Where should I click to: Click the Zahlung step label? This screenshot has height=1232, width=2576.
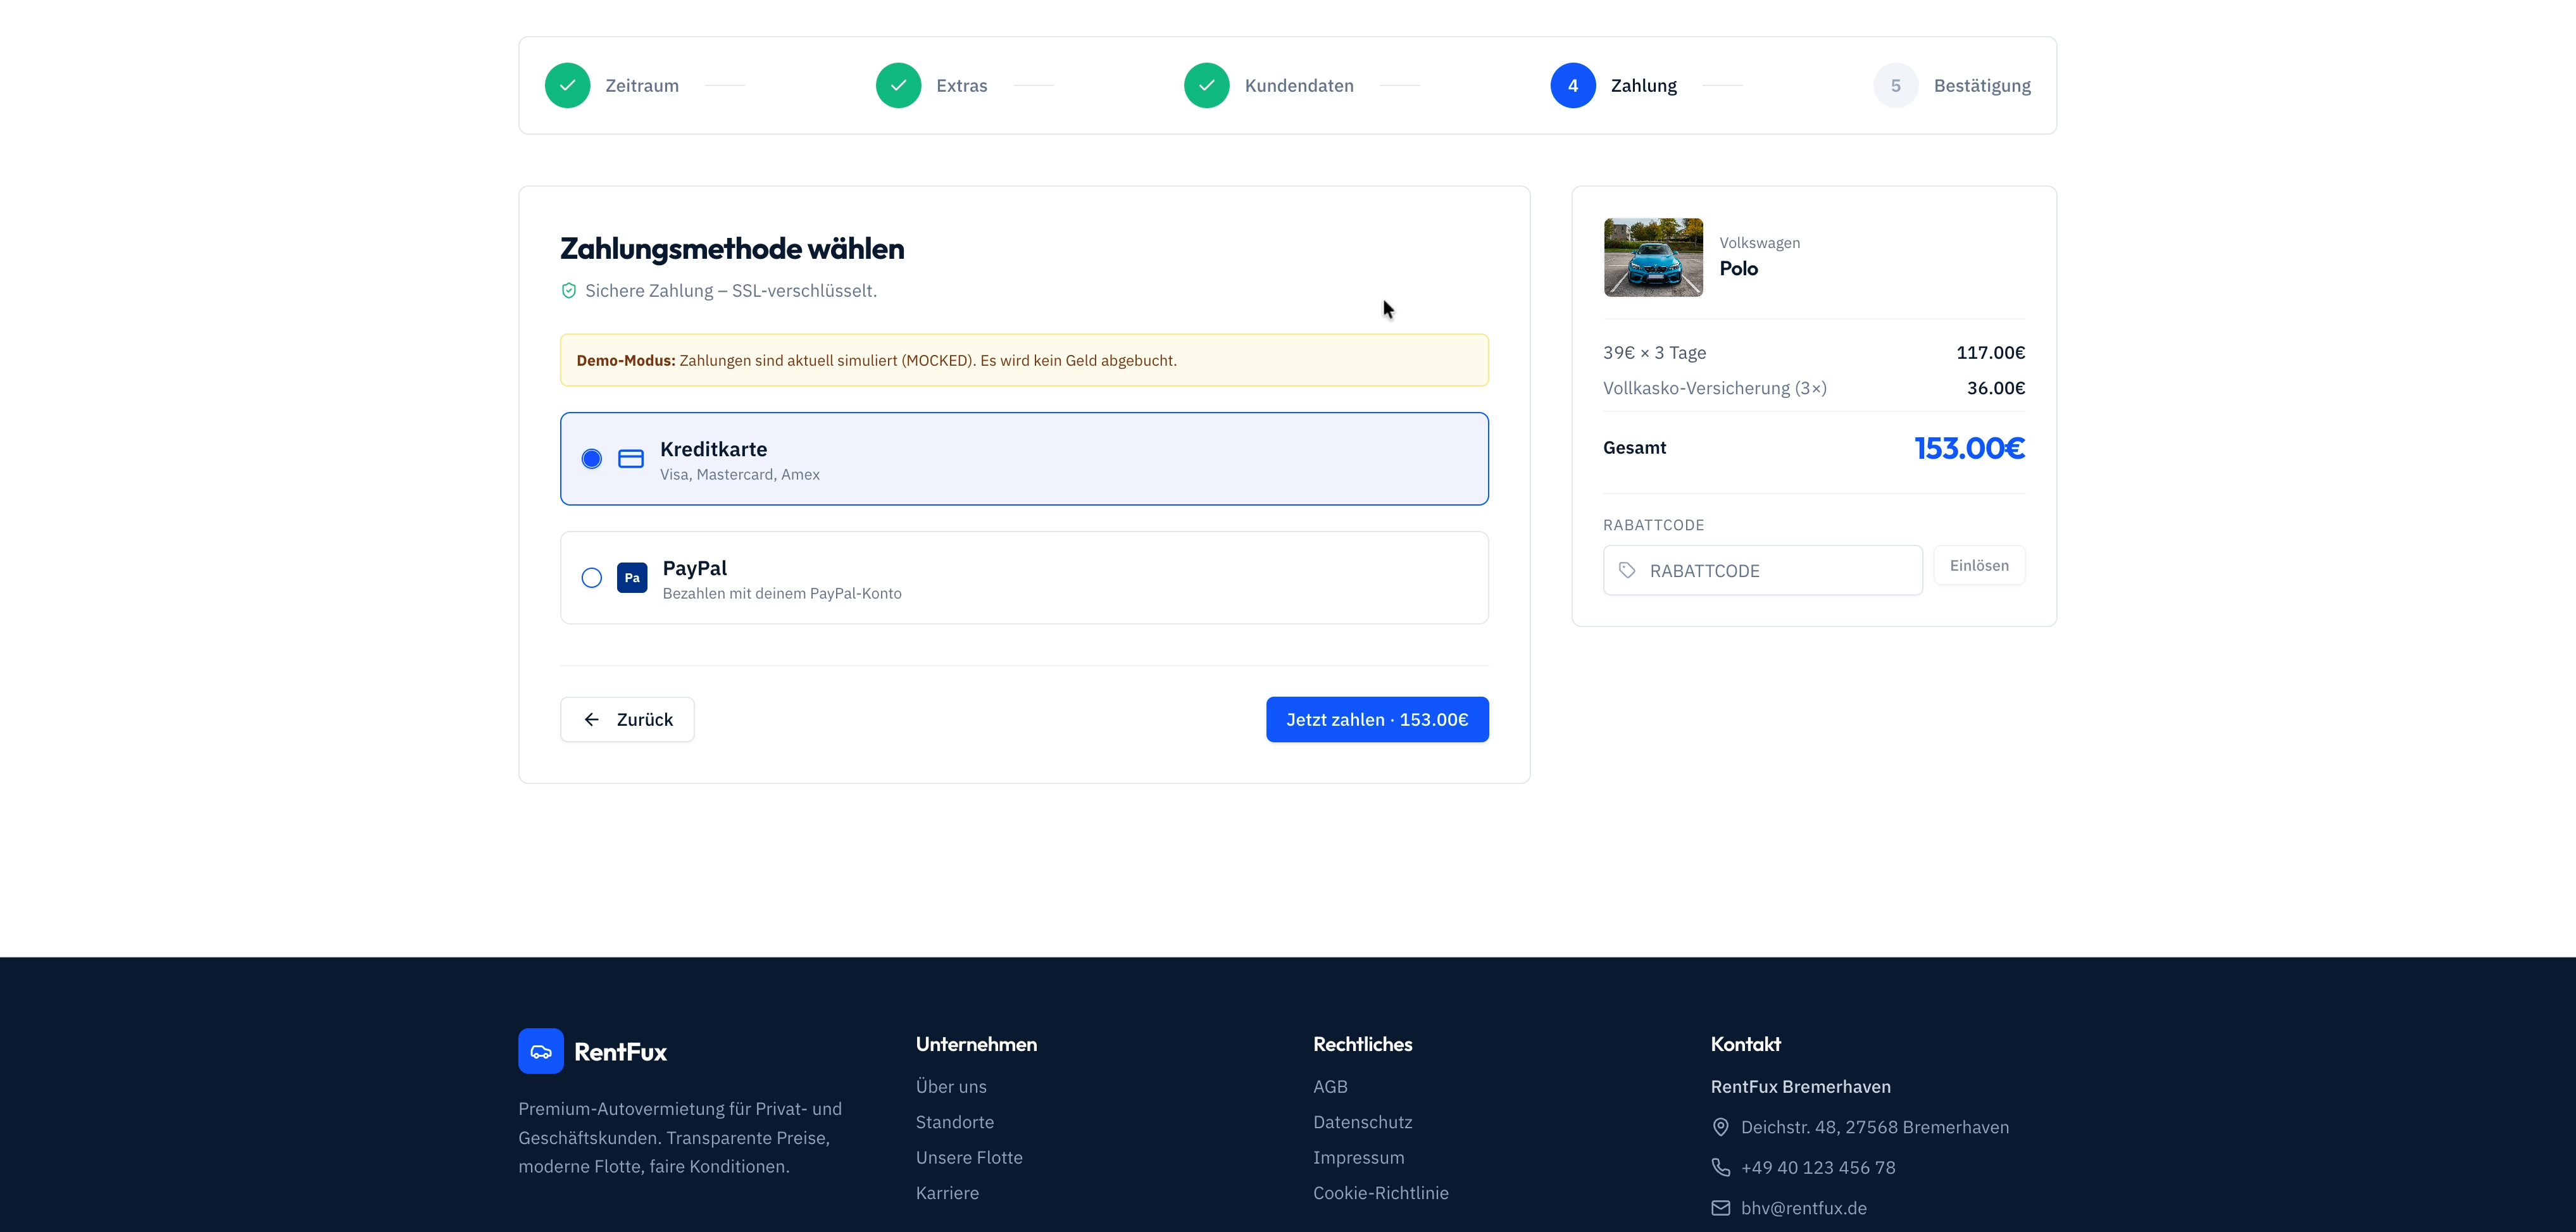coord(1644,86)
